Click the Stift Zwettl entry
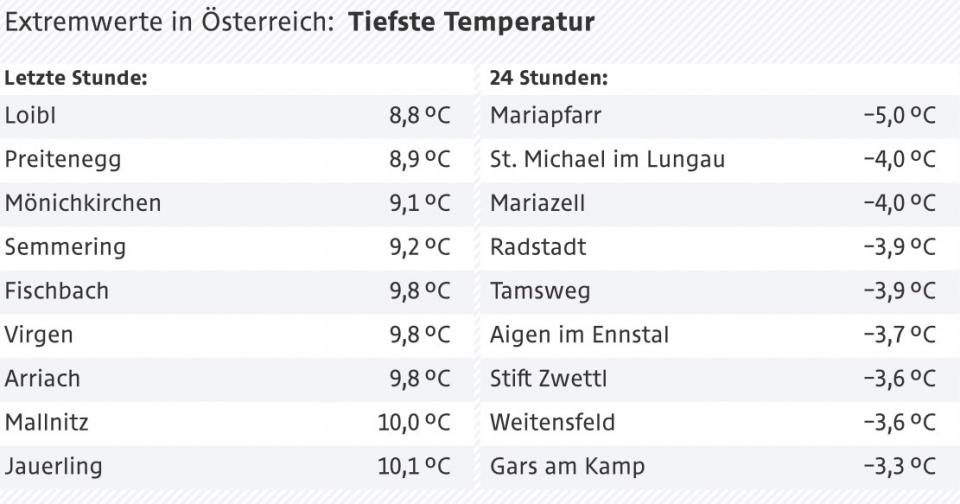 [548, 379]
